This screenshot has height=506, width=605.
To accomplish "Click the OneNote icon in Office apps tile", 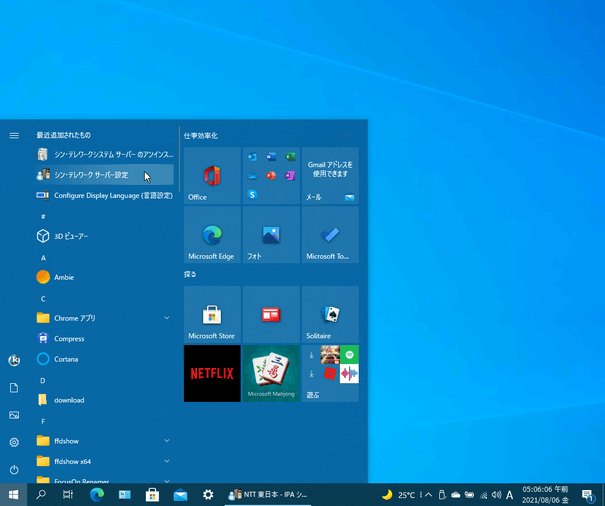I will click(290, 176).
